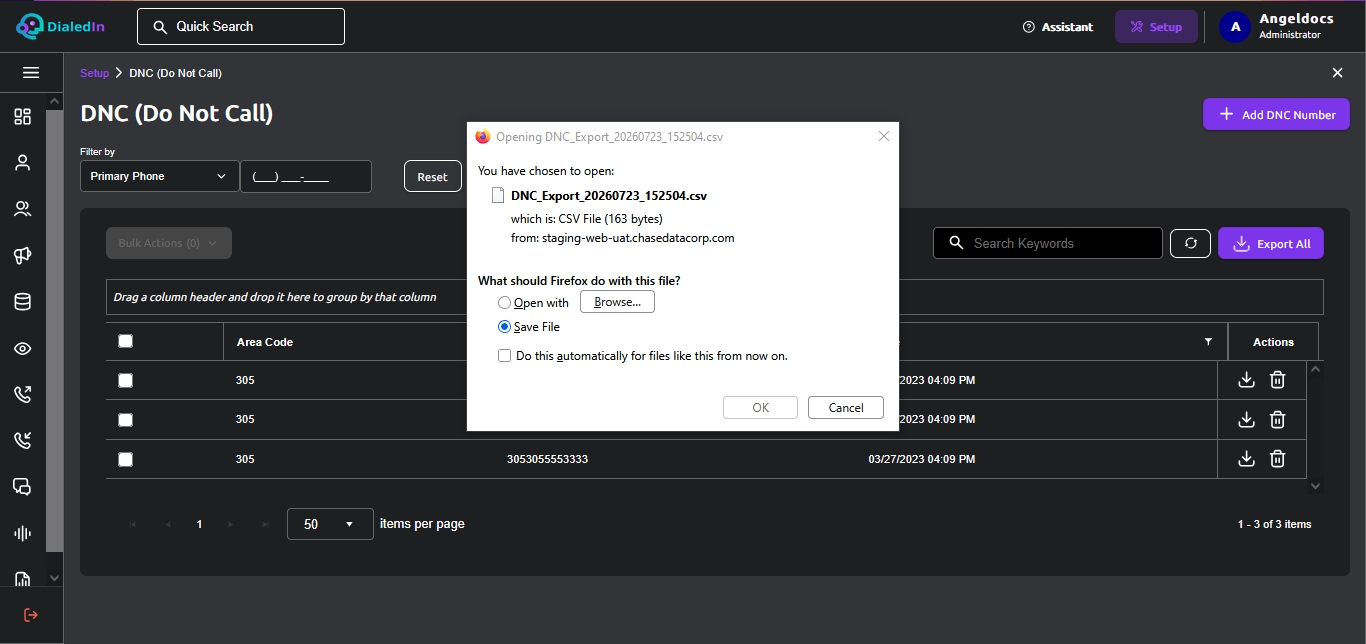Open the database icon in sidebar
The image size is (1366, 644).
point(23,302)
